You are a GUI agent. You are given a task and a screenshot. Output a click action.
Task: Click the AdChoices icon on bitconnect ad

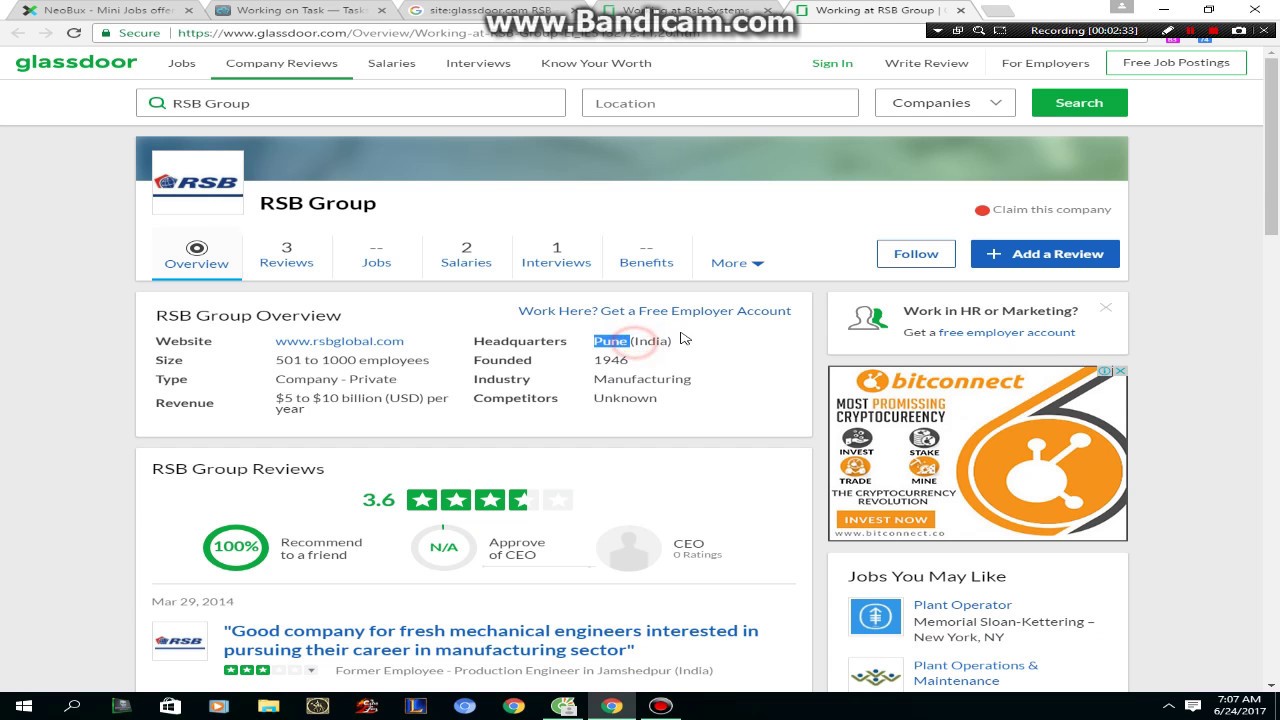[1105, 371]
